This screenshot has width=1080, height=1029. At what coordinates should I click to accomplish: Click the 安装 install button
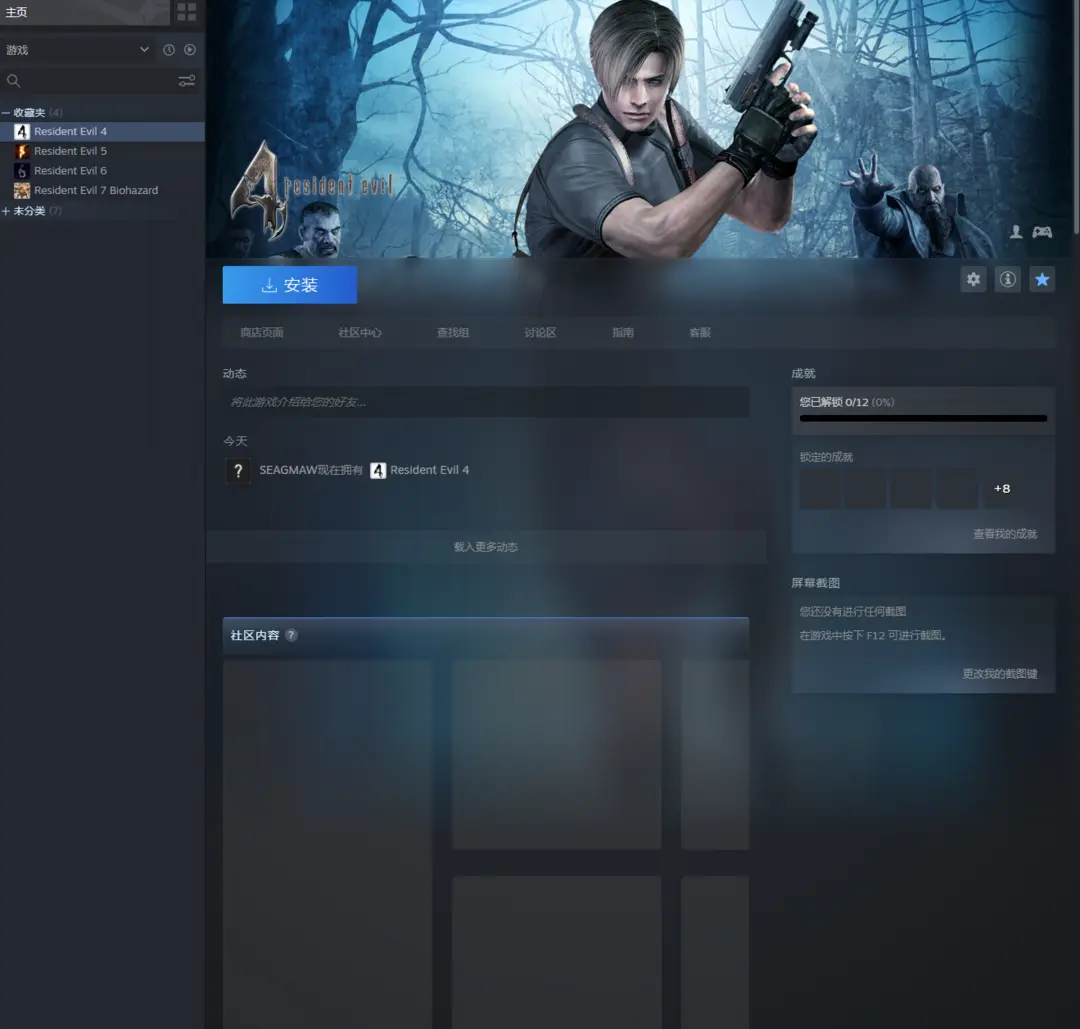point(290,285)
